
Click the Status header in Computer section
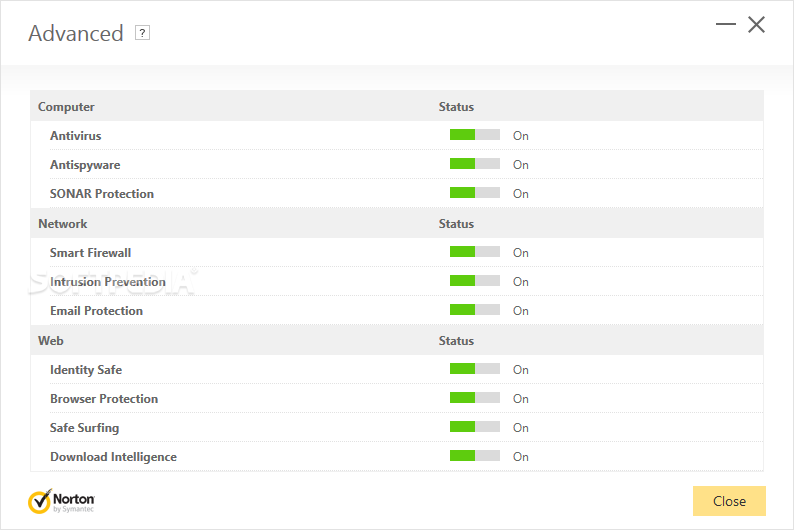(x=456, y=107)
